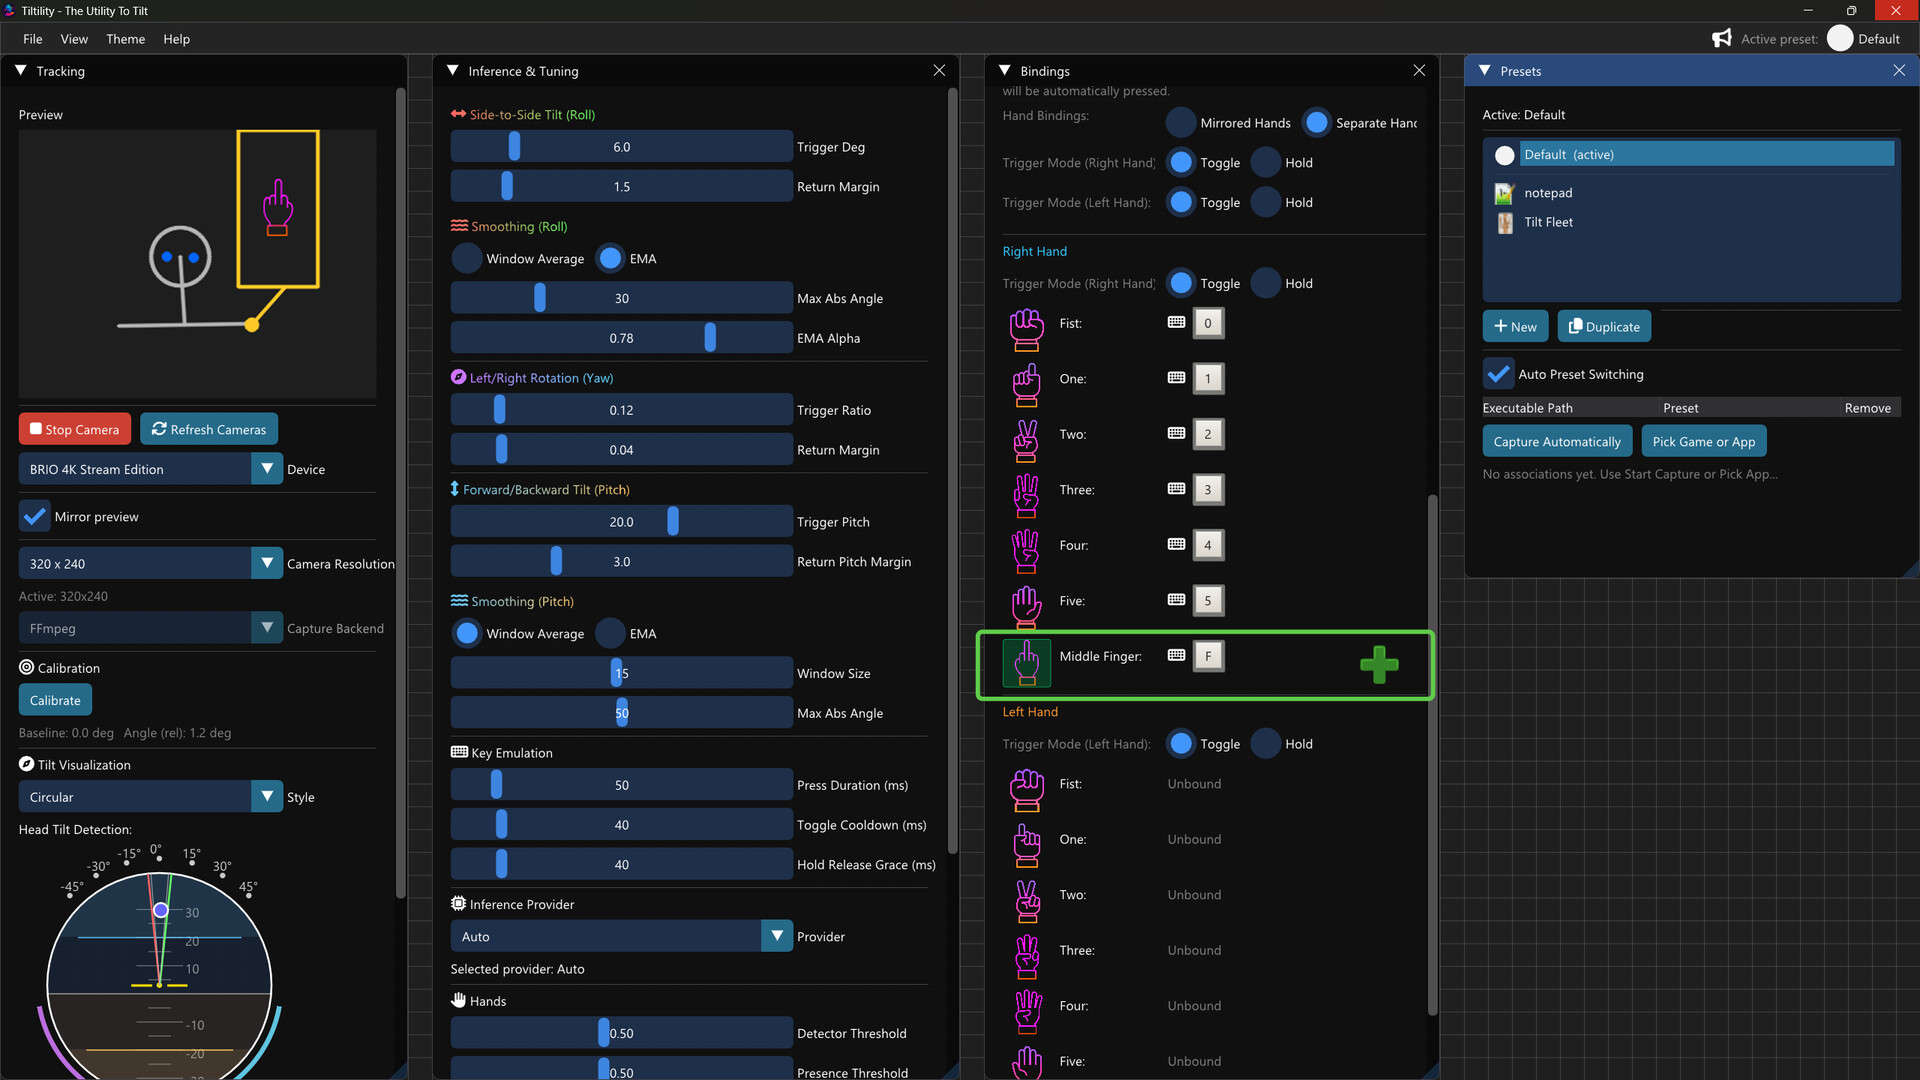Click the Calibrate button

[54, 699]
